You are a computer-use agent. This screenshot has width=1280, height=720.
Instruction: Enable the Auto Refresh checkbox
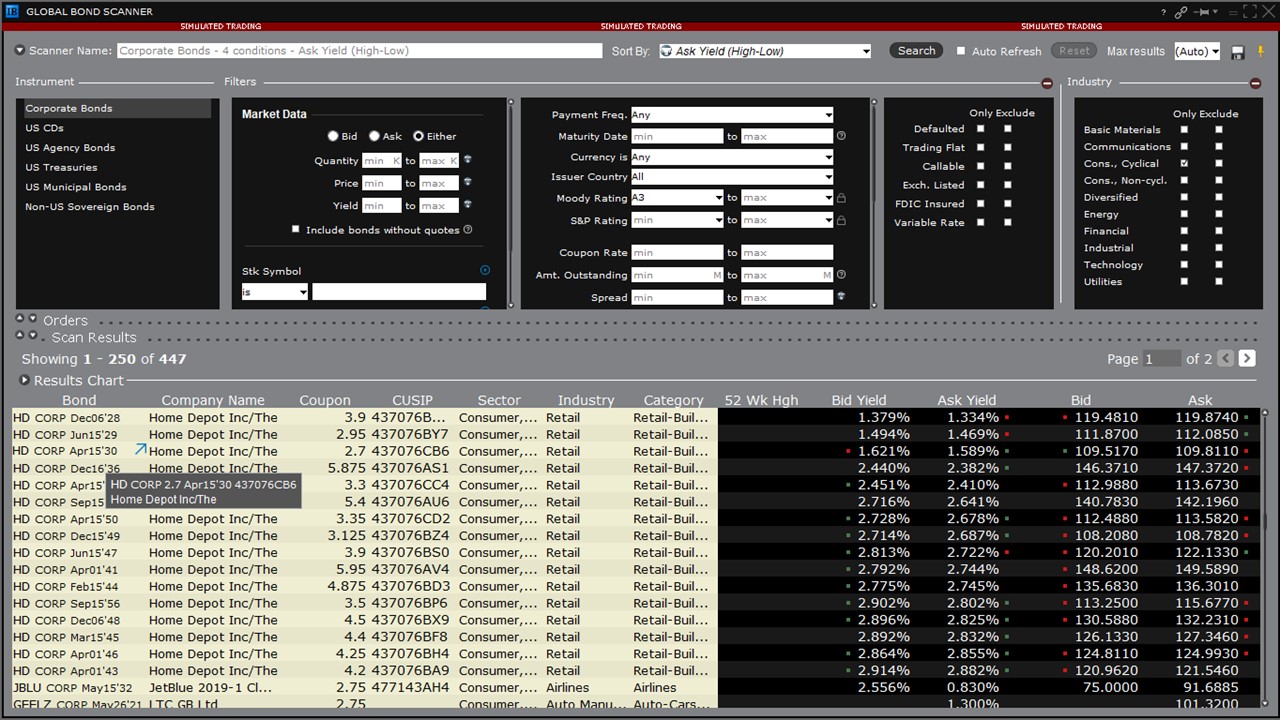(961, 51)
